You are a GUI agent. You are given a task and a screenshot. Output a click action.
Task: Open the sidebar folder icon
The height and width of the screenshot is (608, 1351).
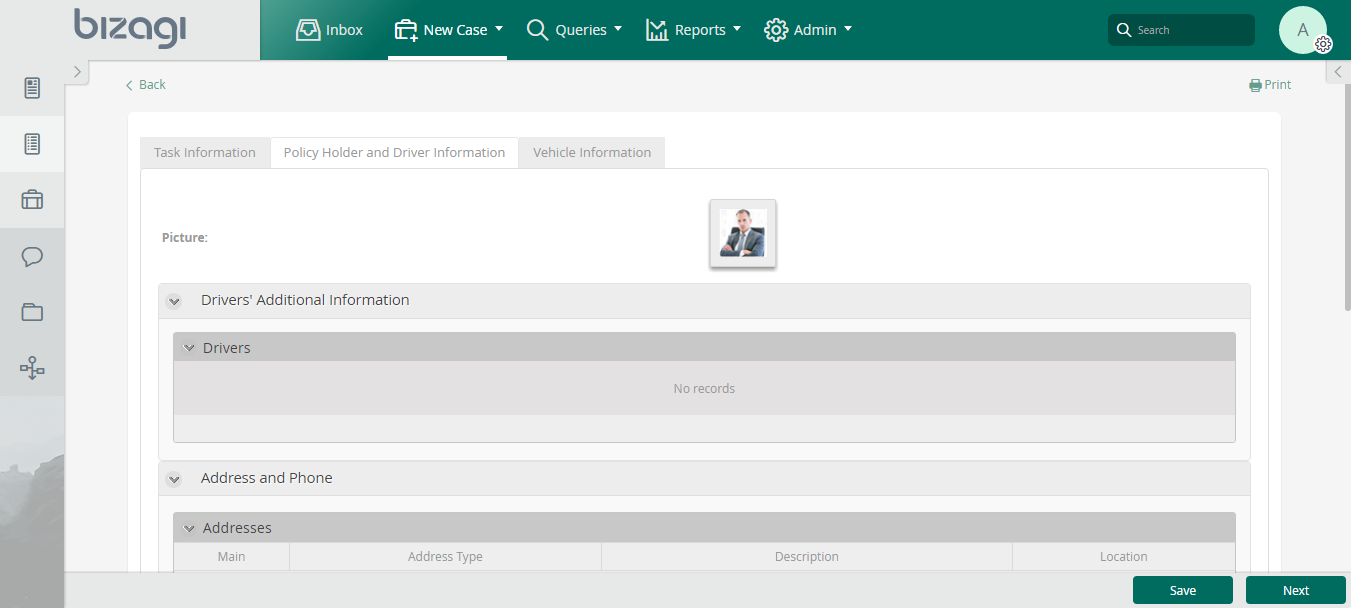click(x=32, y=312)
